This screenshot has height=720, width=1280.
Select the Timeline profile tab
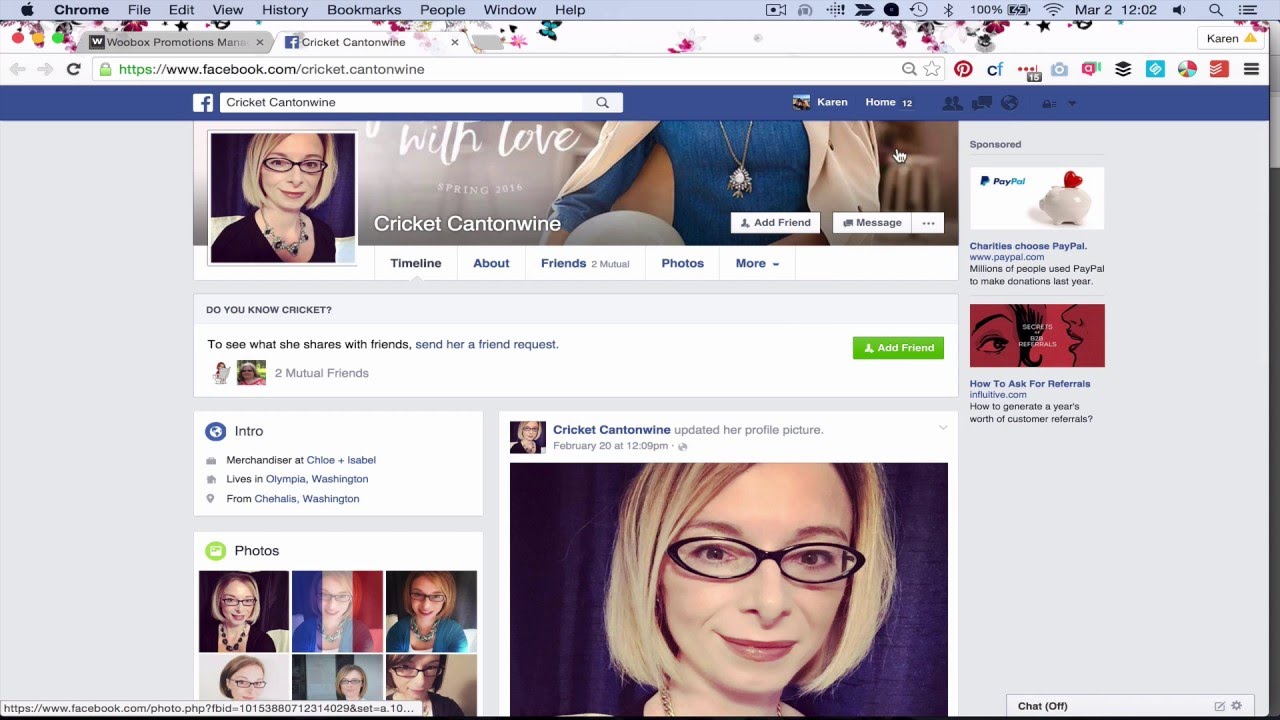point(416,263)
